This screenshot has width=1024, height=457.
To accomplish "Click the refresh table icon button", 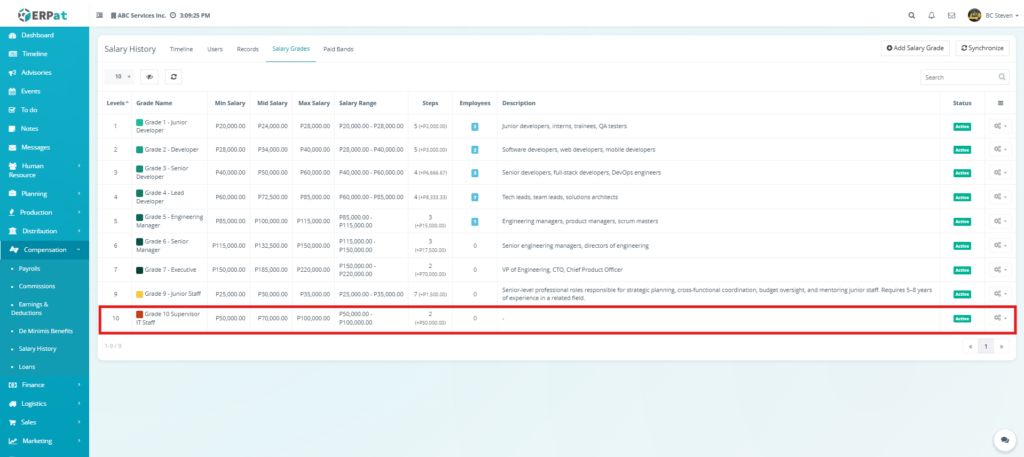I will coord(173,76).
